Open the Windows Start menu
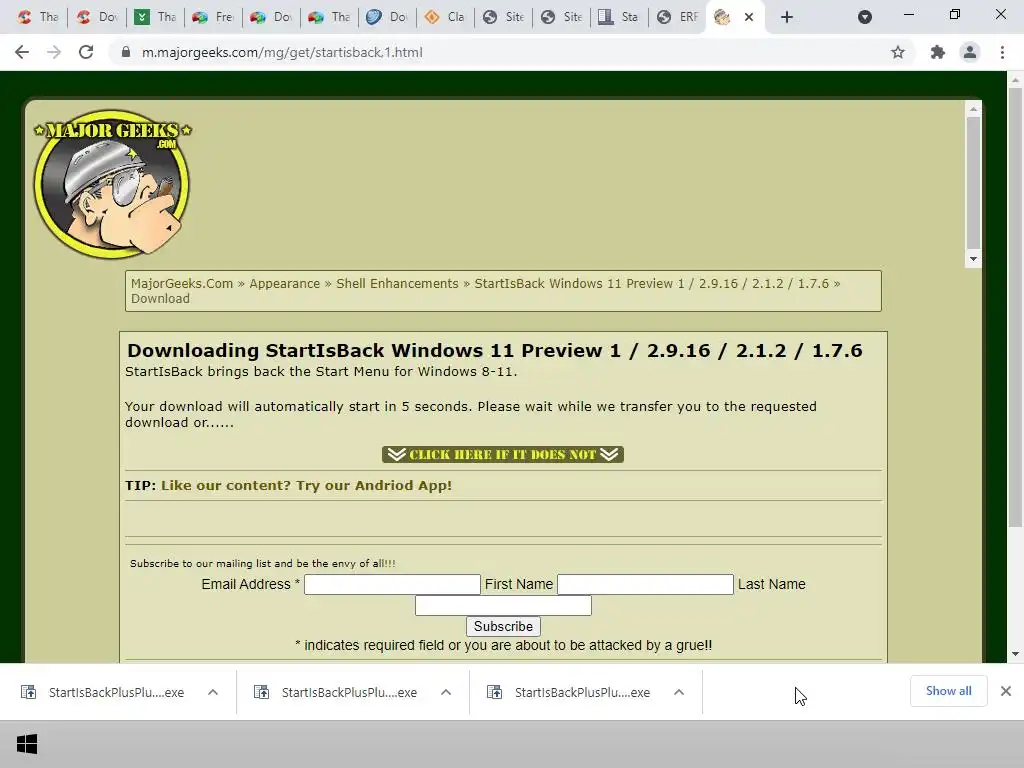 [x=27, y=744]
